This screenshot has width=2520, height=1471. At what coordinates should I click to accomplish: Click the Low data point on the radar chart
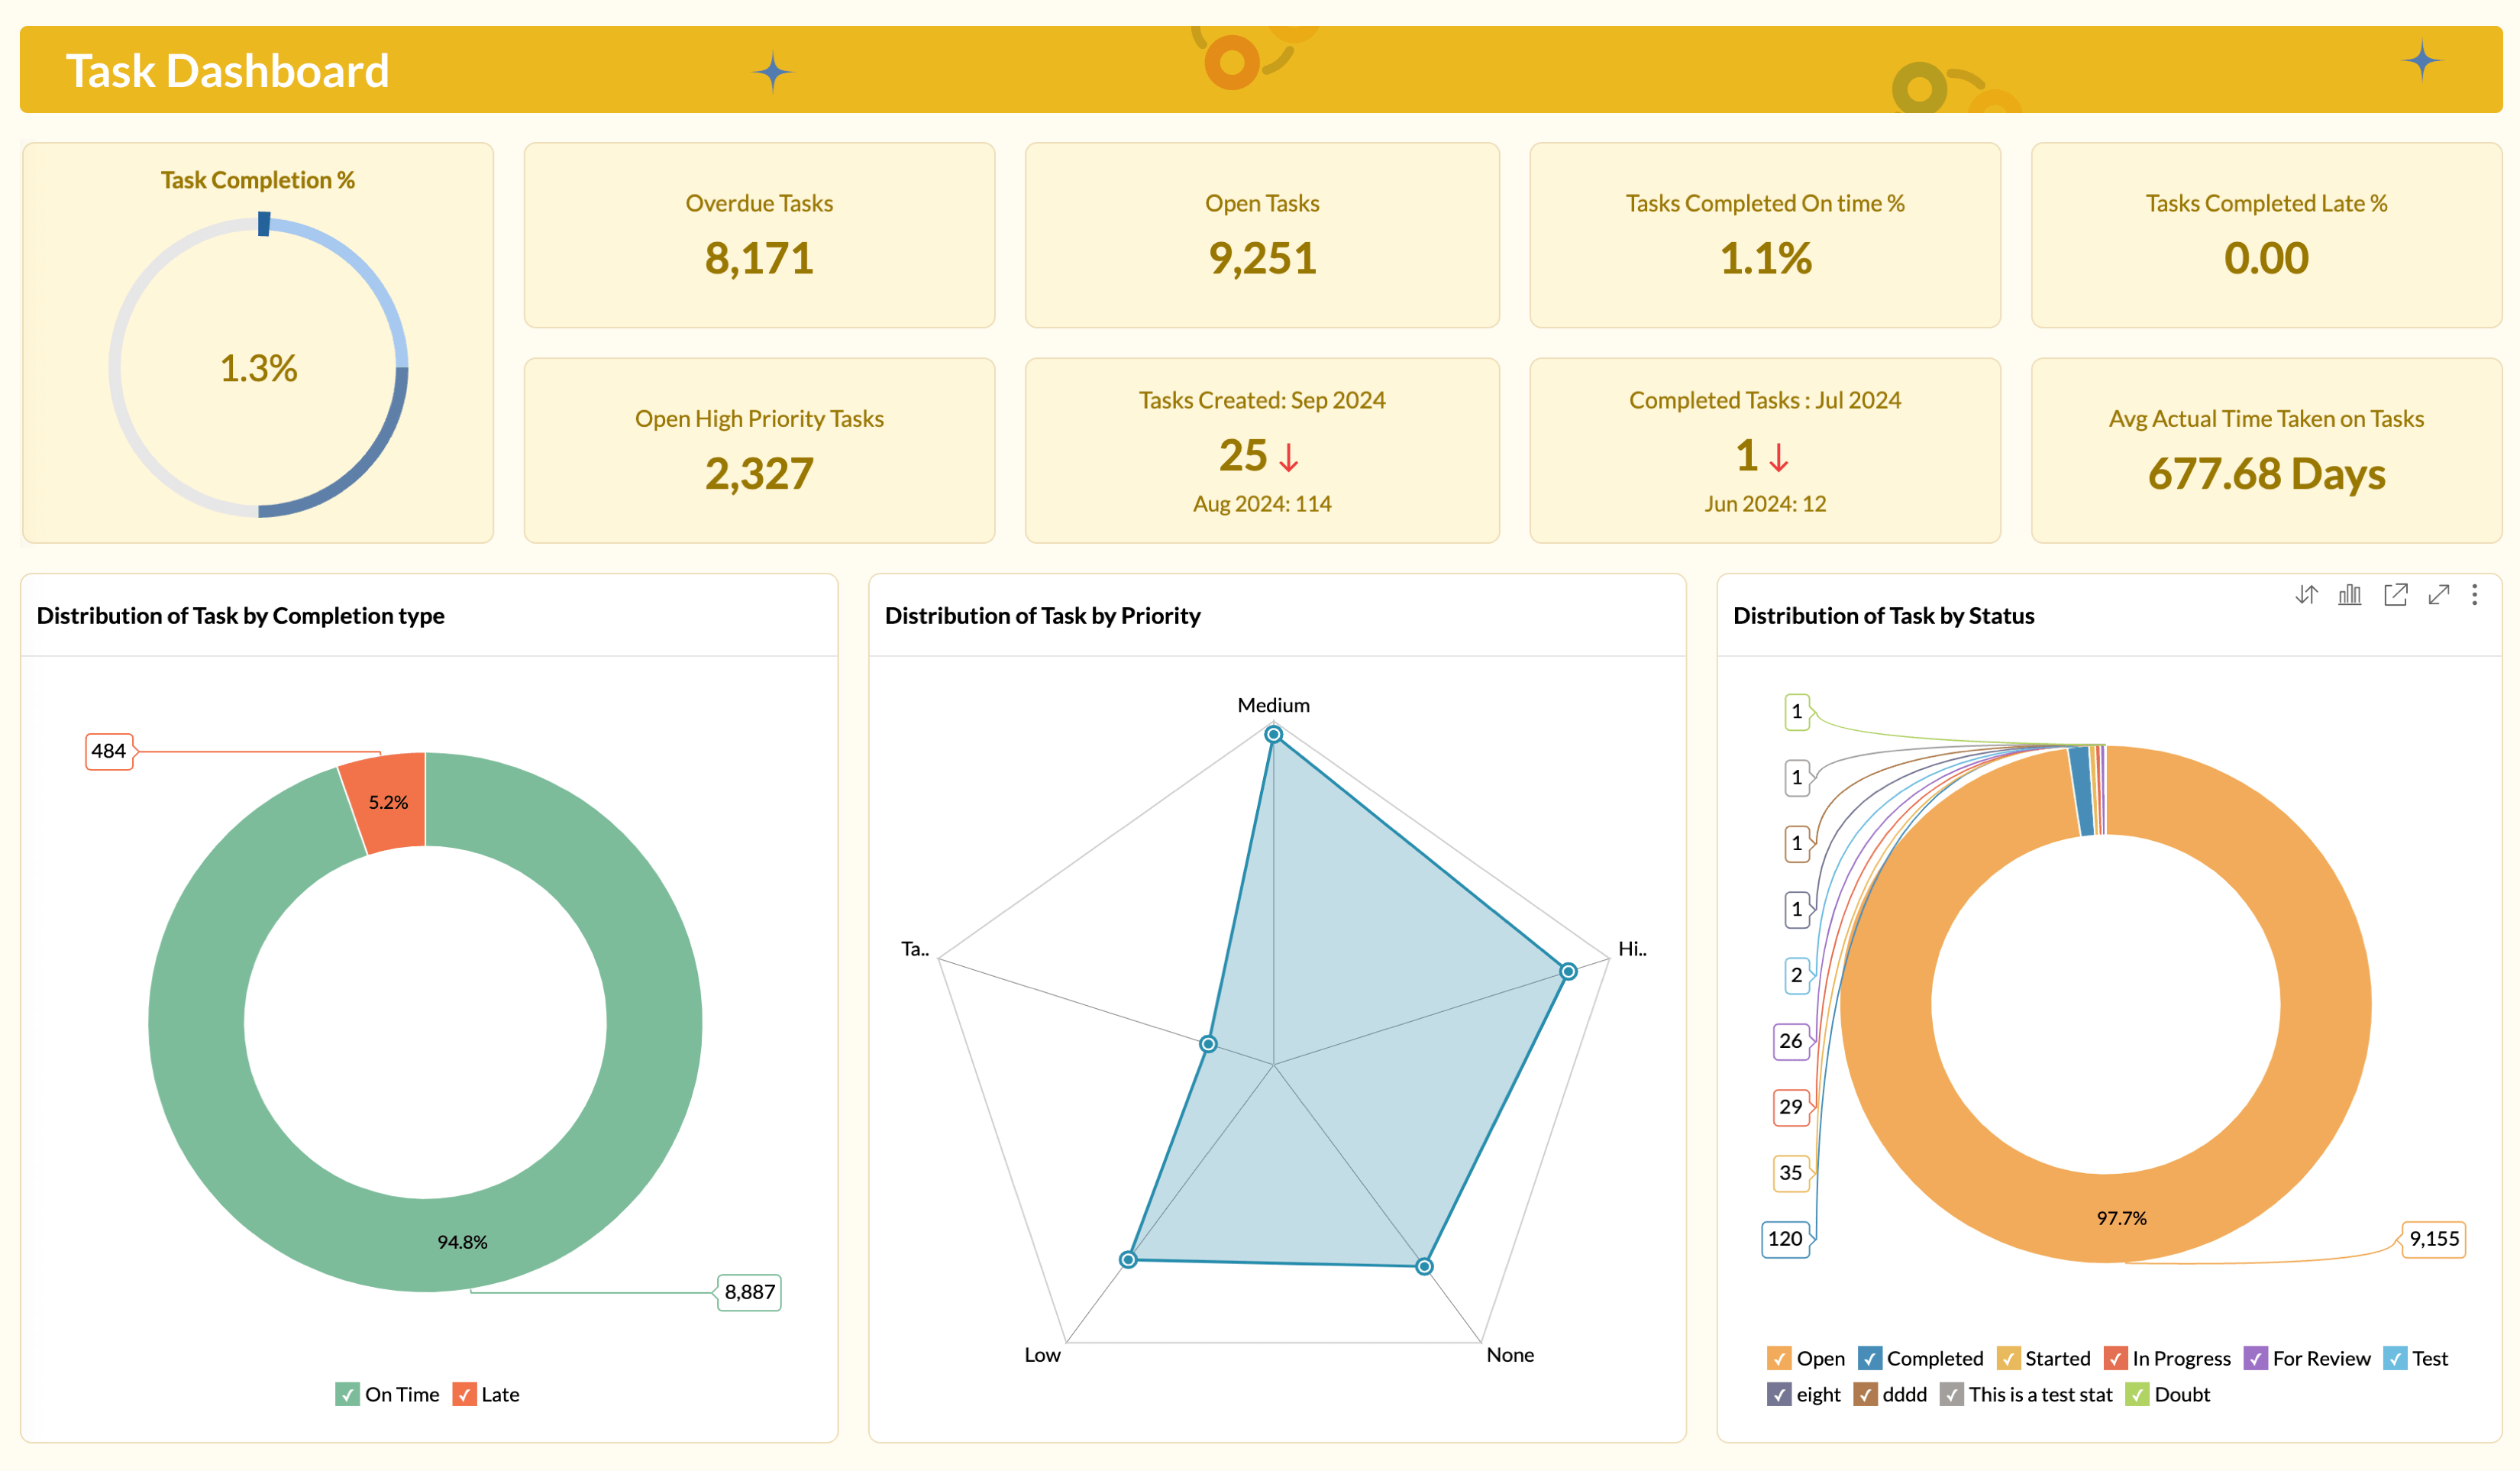tap(1128, 1259)
